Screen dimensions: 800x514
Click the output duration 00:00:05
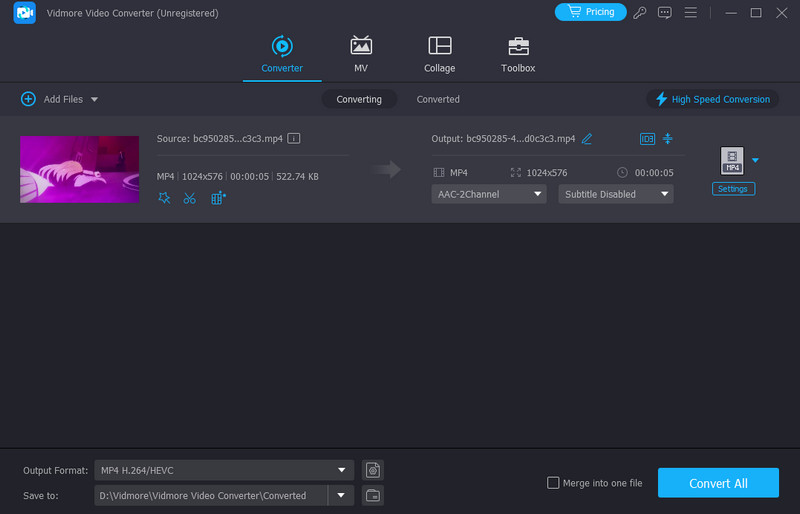click(654, 173)
